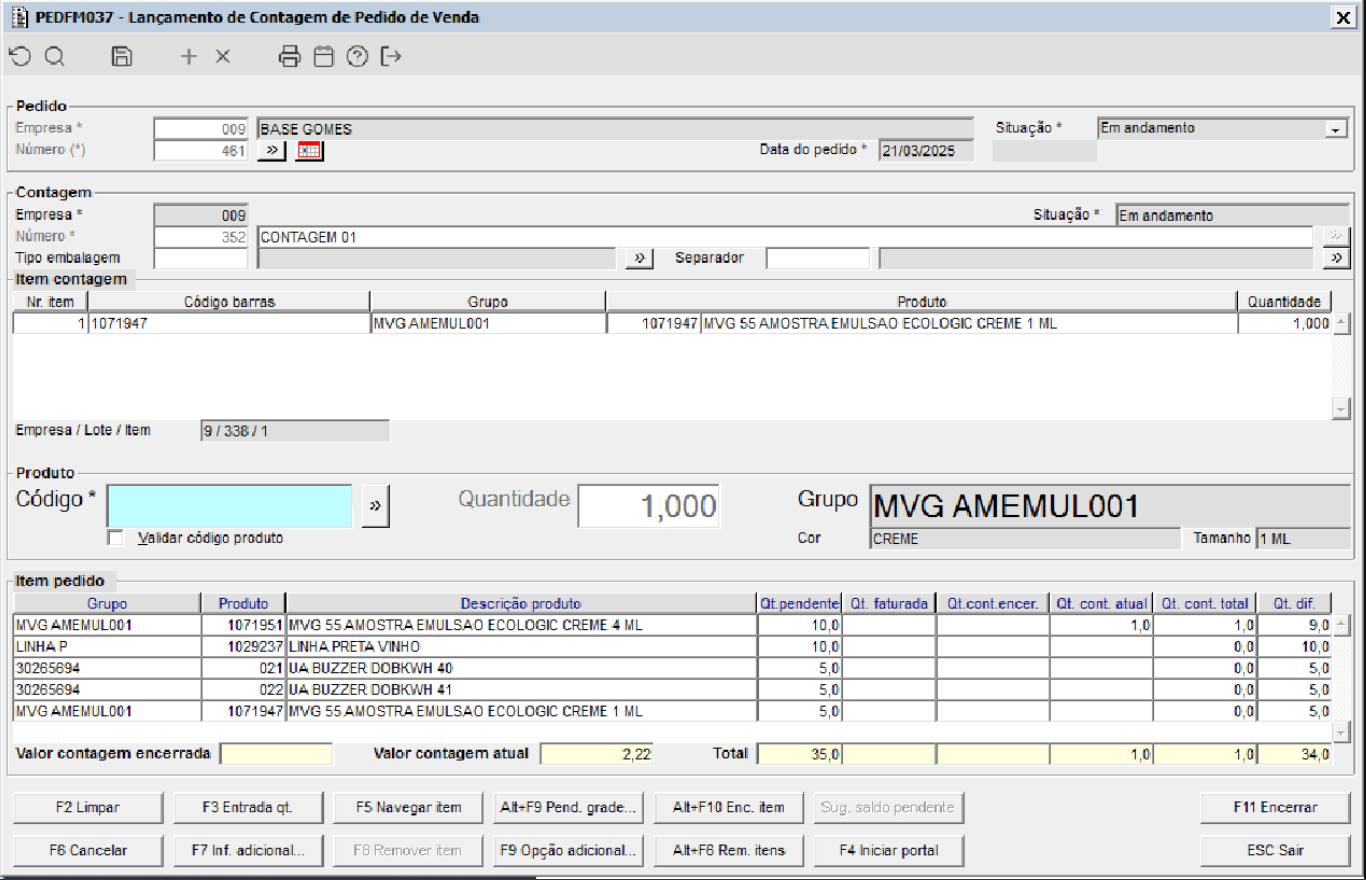Click the Qt. dif. column header

(1295, 603)
